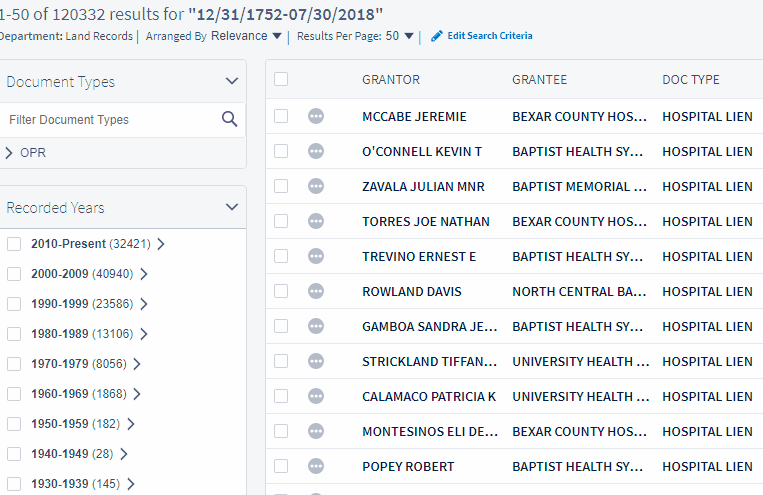Click the pencil icon beside Edit Search Criteria
This screenshot has width=763, height=495.
click(436, 36)
